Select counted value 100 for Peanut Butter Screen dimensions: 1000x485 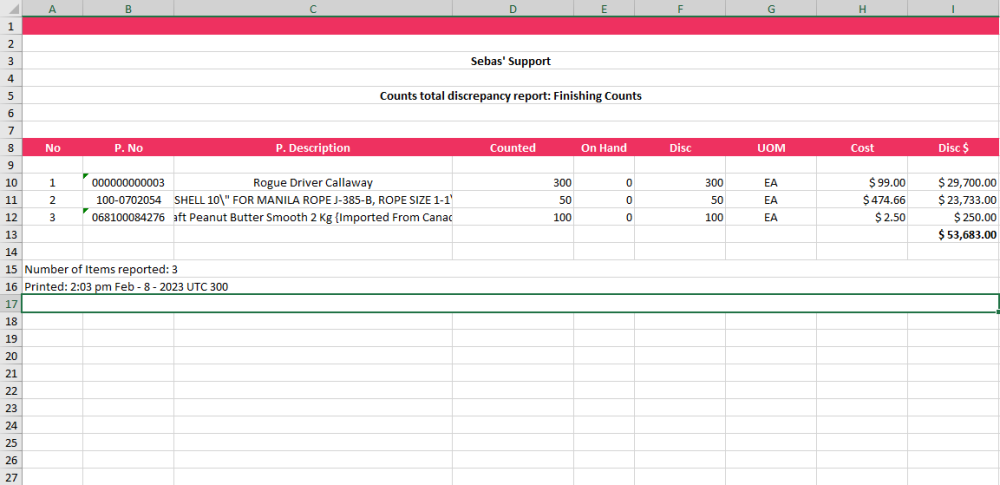click(513, 217)
